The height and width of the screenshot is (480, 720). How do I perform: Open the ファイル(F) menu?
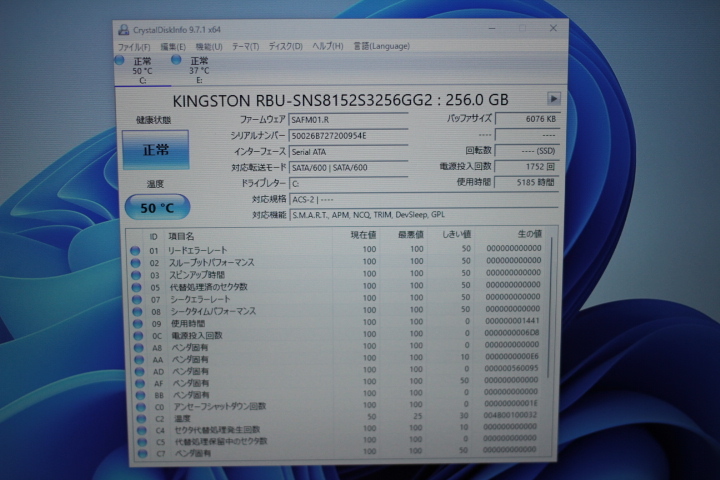click(x=134, y=47)
